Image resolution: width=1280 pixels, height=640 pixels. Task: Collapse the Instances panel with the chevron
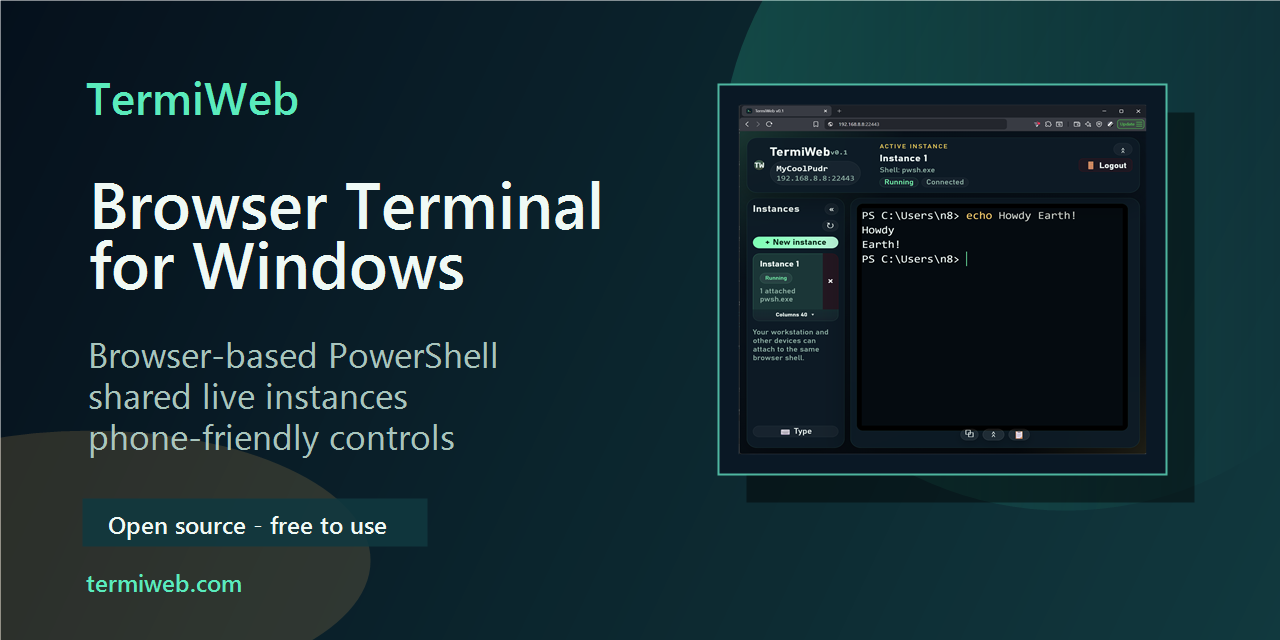pyautogui.click(x=831, y=209)
